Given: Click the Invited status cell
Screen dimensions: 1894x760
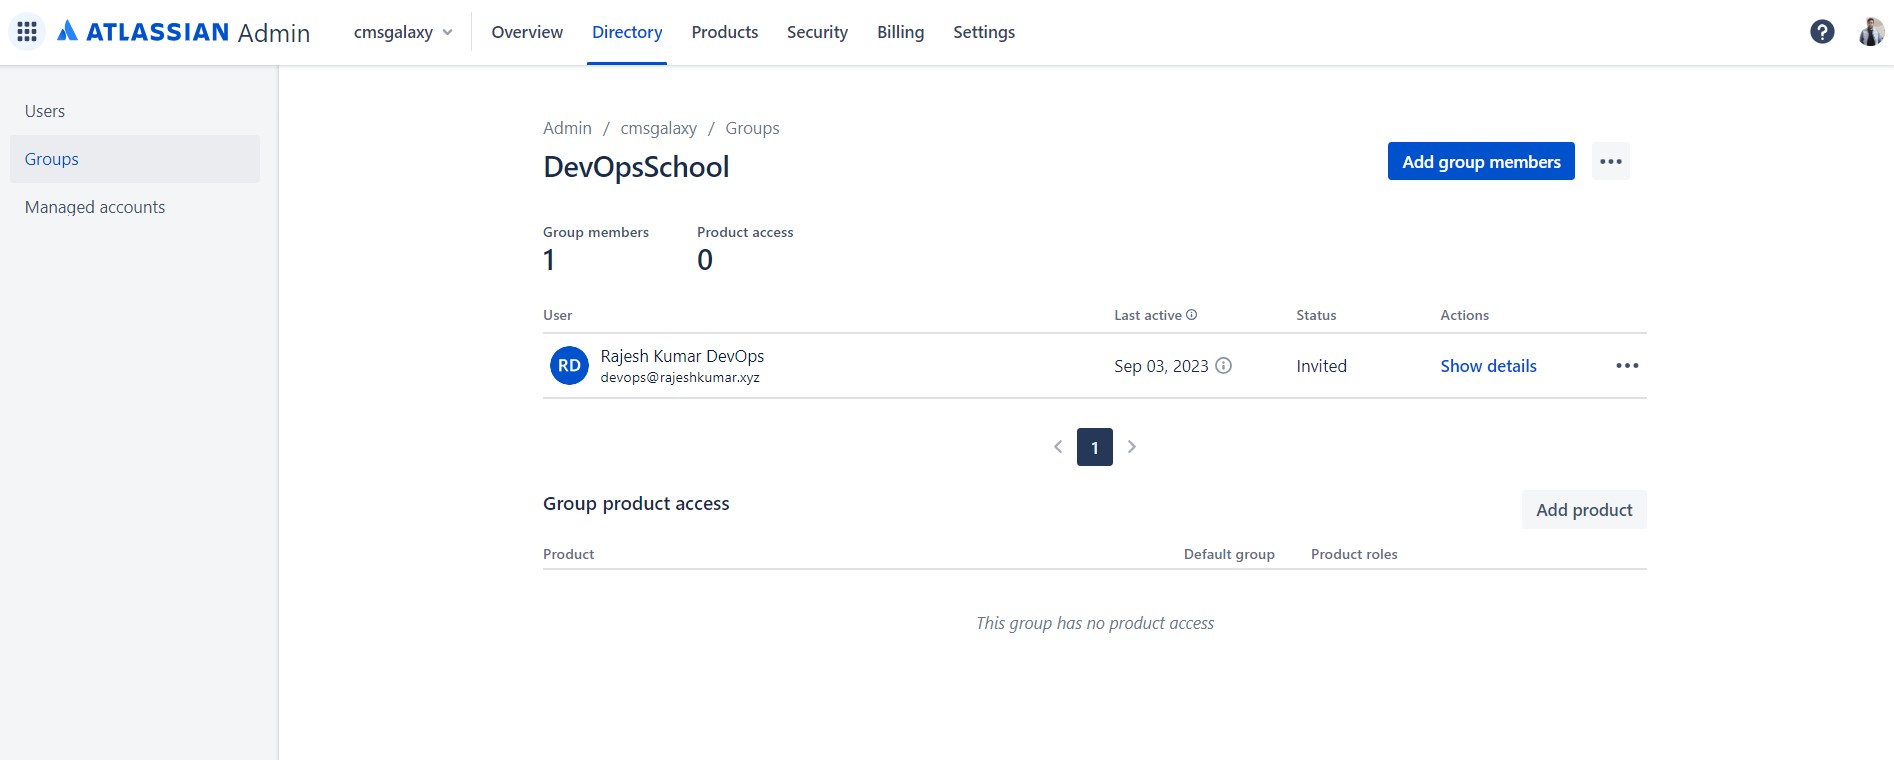Looking at the screenshot, I should [x=1321, y=366].
